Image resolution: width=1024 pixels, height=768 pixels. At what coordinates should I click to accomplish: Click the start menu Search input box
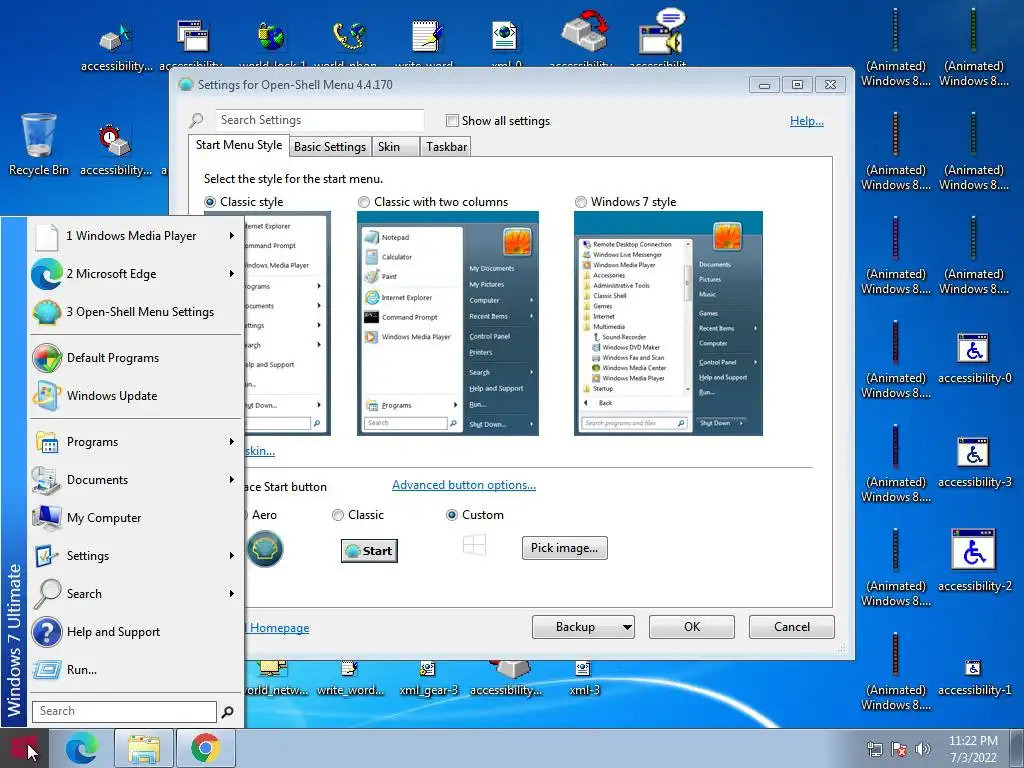click(124, 711)
